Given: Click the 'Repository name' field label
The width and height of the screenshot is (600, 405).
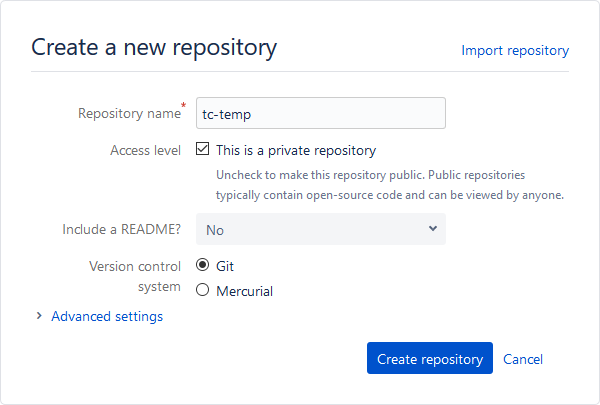Looking at the screenshot, I should [x=128, y=114].
